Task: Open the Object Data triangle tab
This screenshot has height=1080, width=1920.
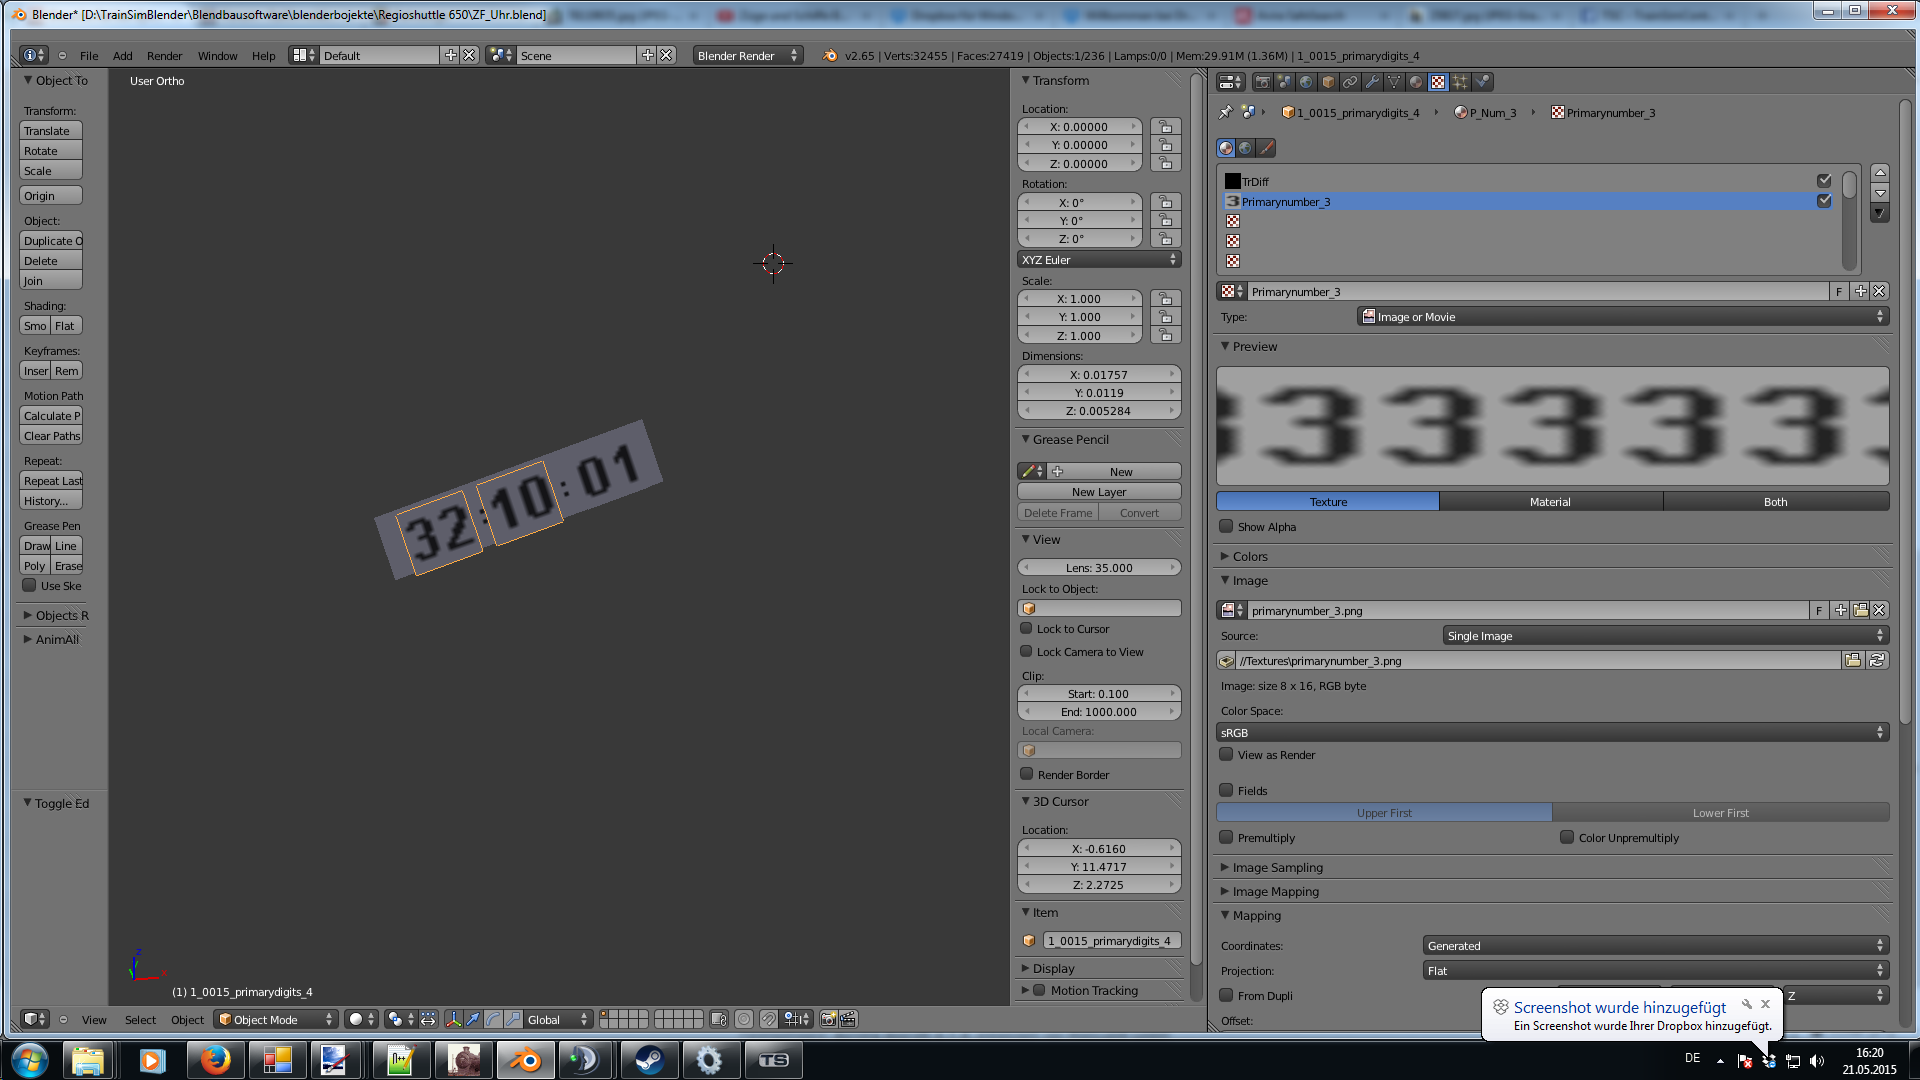Action: (1394, 82)
